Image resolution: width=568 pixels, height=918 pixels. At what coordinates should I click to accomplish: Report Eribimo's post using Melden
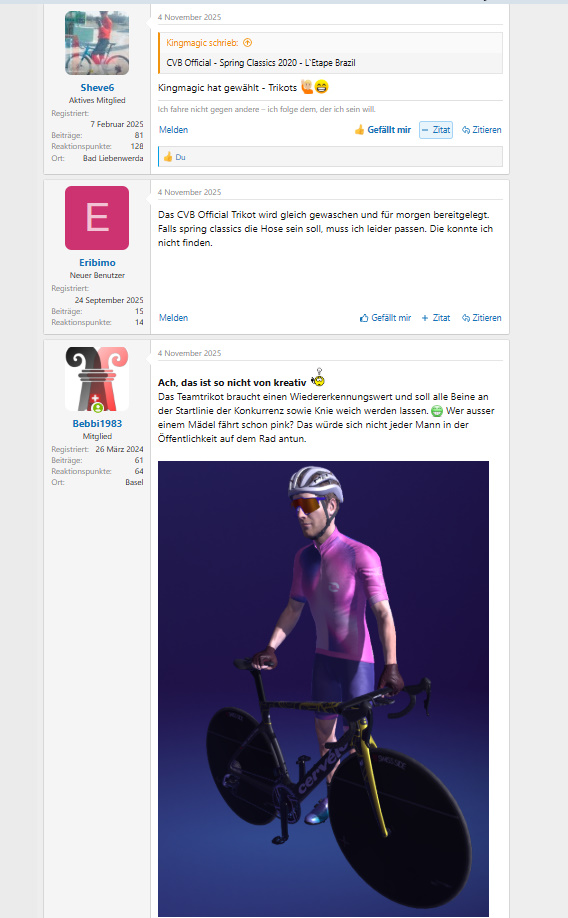coord(173,318)
